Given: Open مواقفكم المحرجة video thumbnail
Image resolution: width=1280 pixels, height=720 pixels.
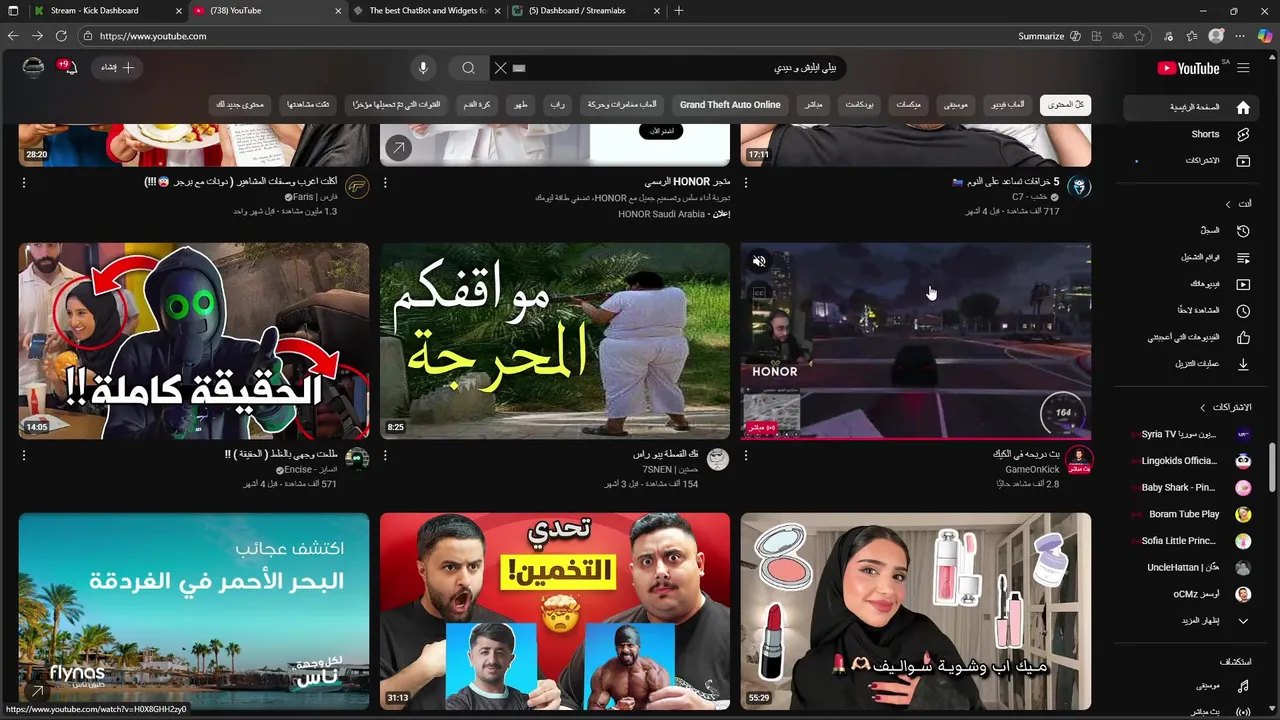Looking at the screenshot, I should pyautogui.click(x=555, y=341).
